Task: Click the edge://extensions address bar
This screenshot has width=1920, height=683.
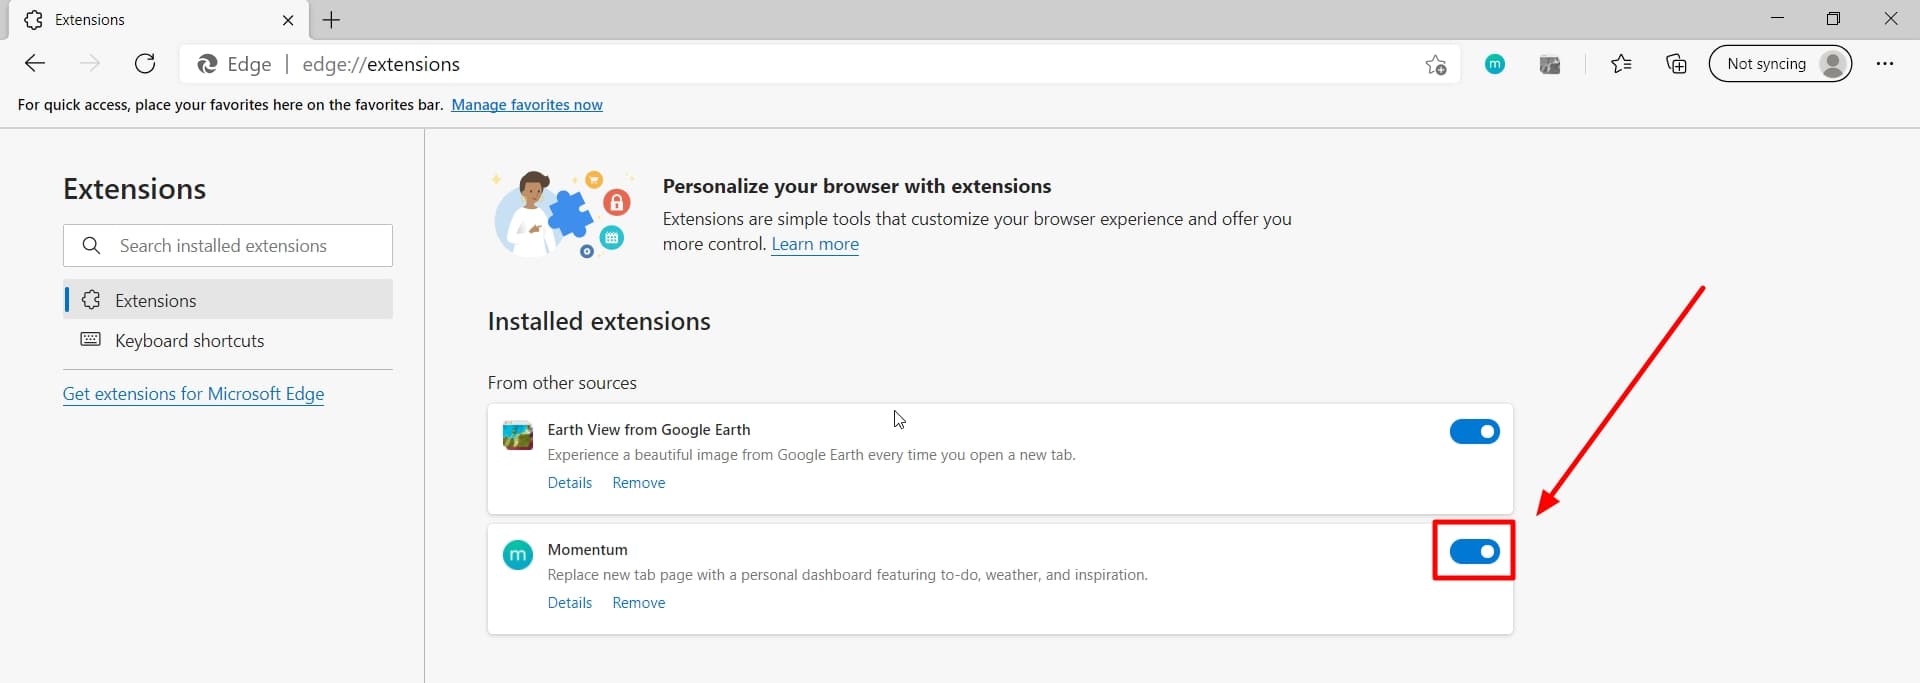Action: [800, 64]
